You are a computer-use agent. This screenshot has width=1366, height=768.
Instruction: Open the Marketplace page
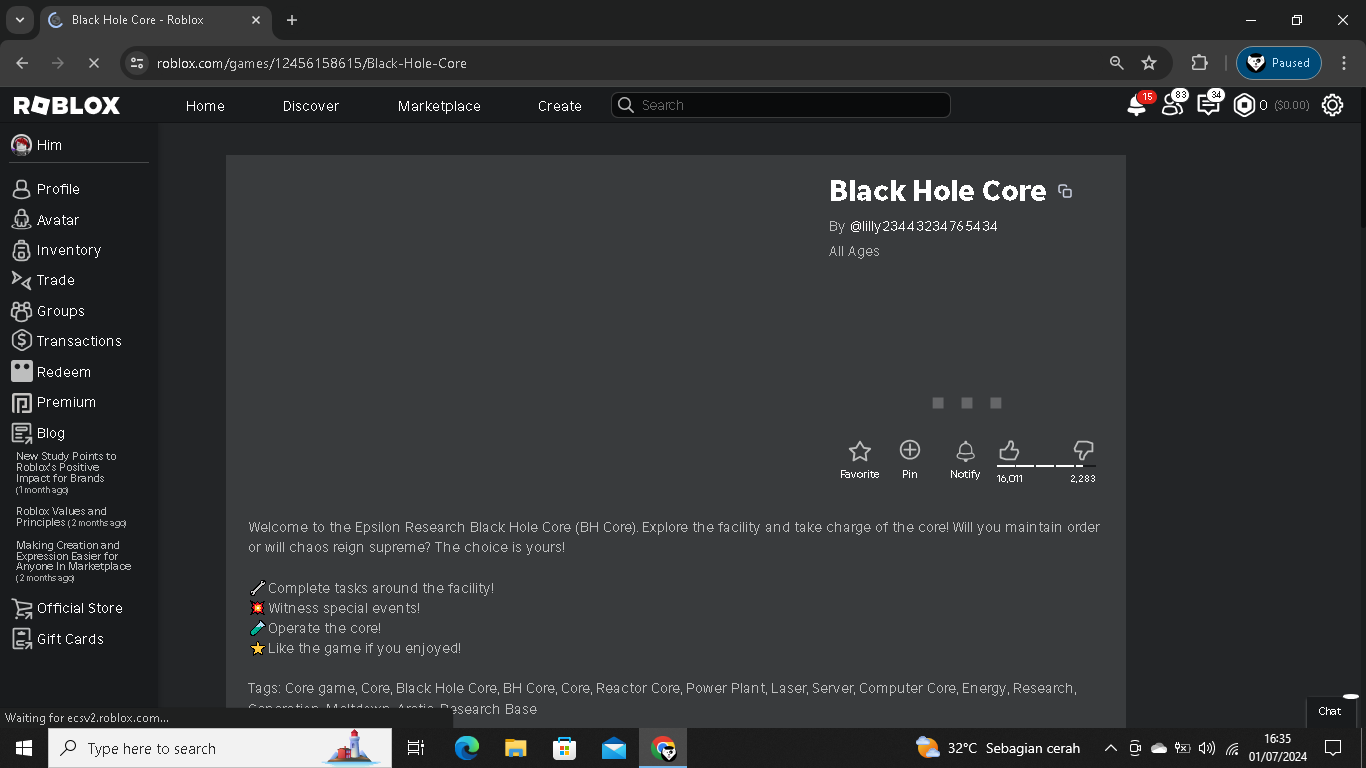439,106
